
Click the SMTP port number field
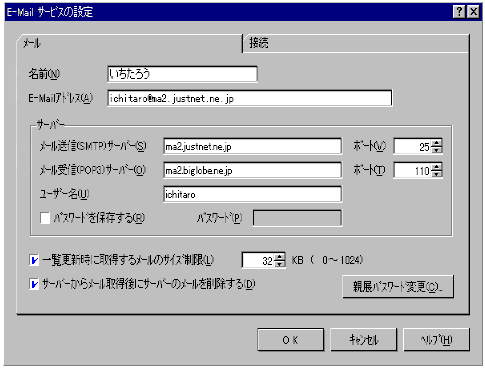pos(413,146)
